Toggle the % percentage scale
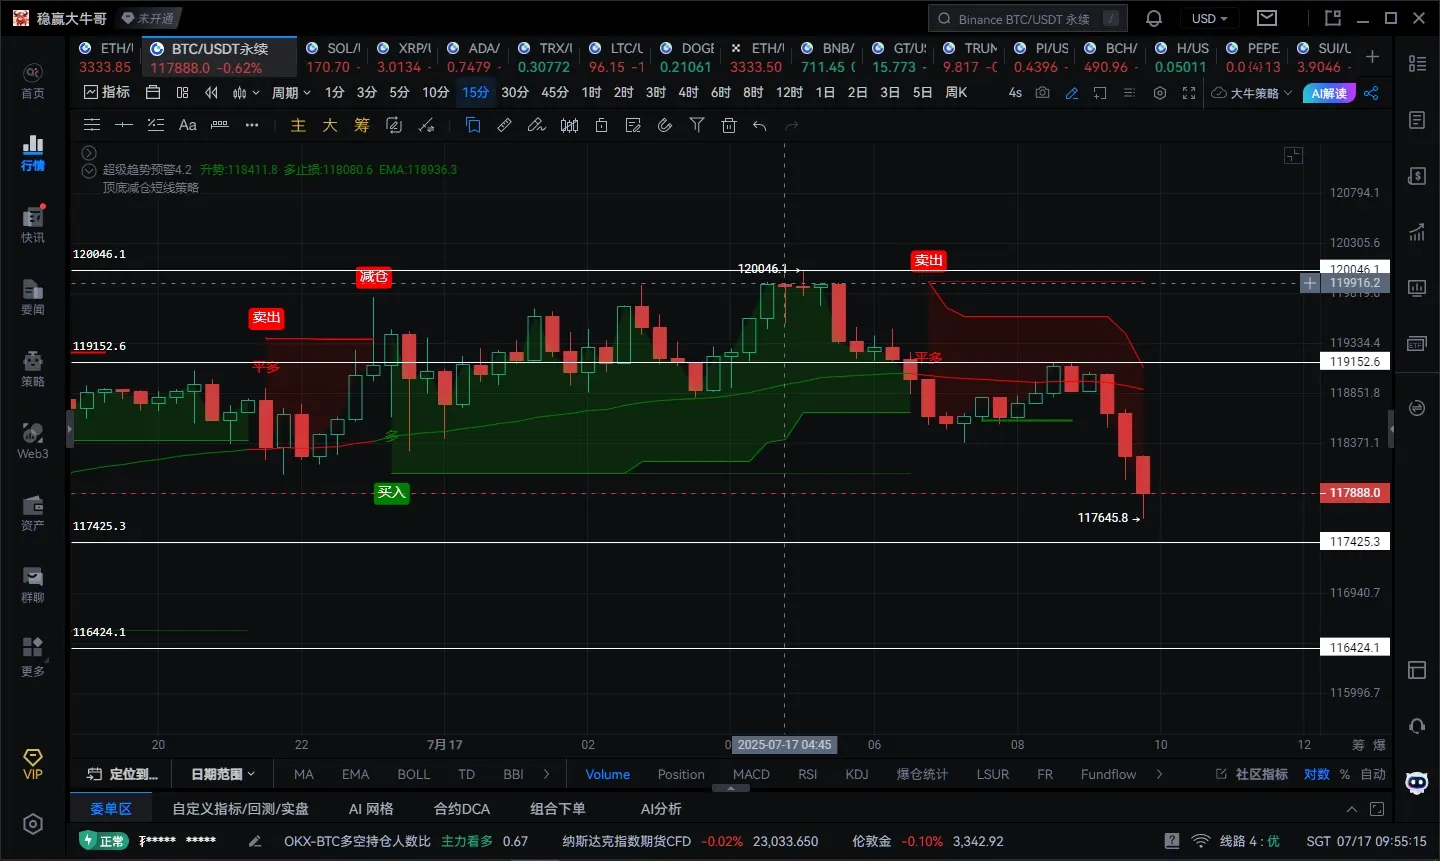Screen dimensions: 1440x861 pos(1345,774)
